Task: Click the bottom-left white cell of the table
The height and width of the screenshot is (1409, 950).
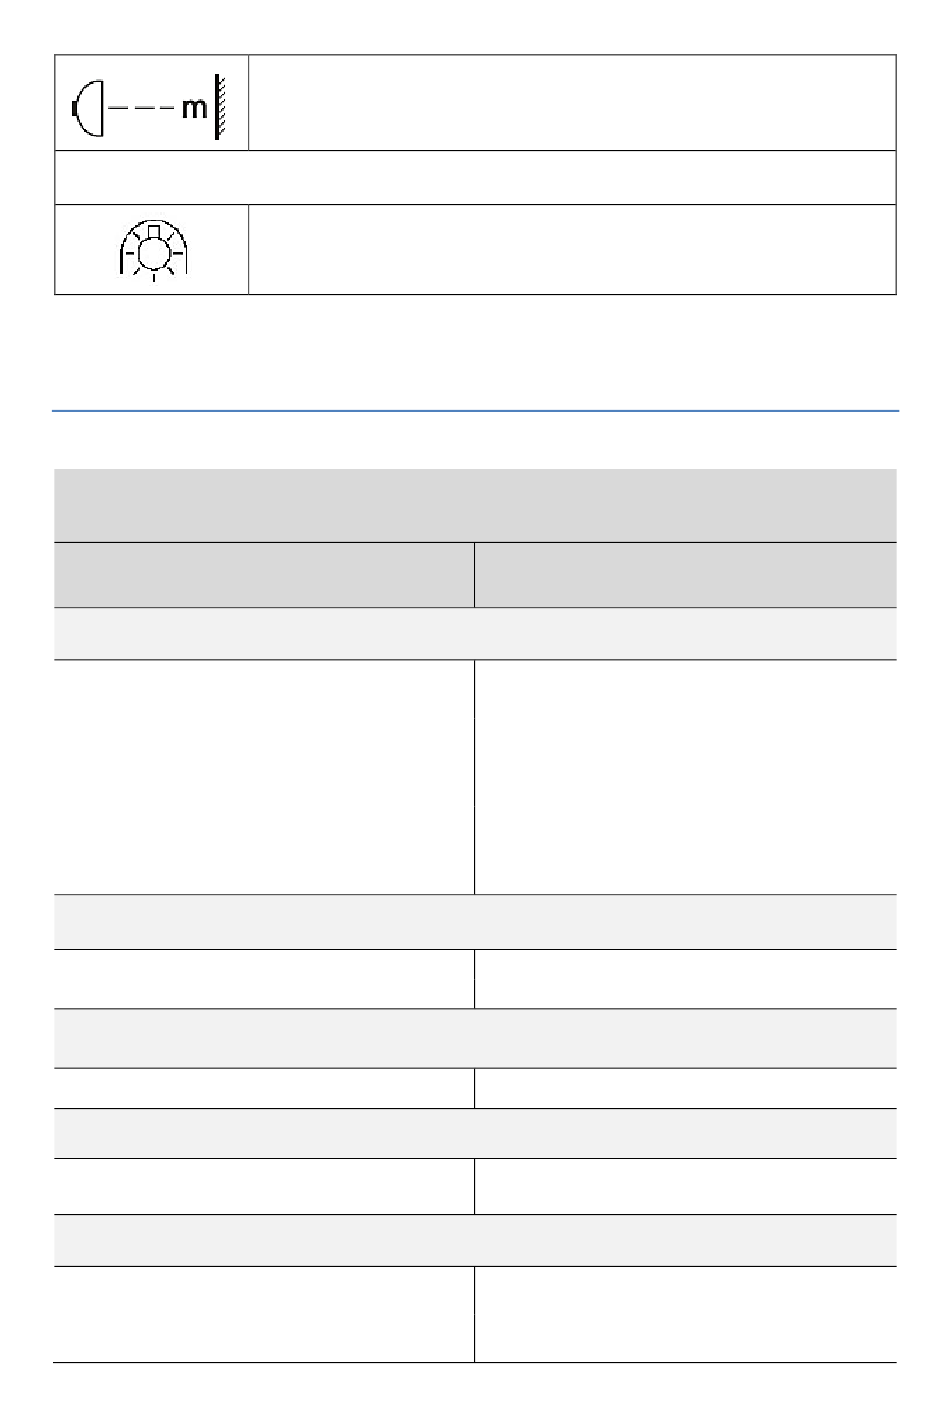Action: click(264, 1315)
